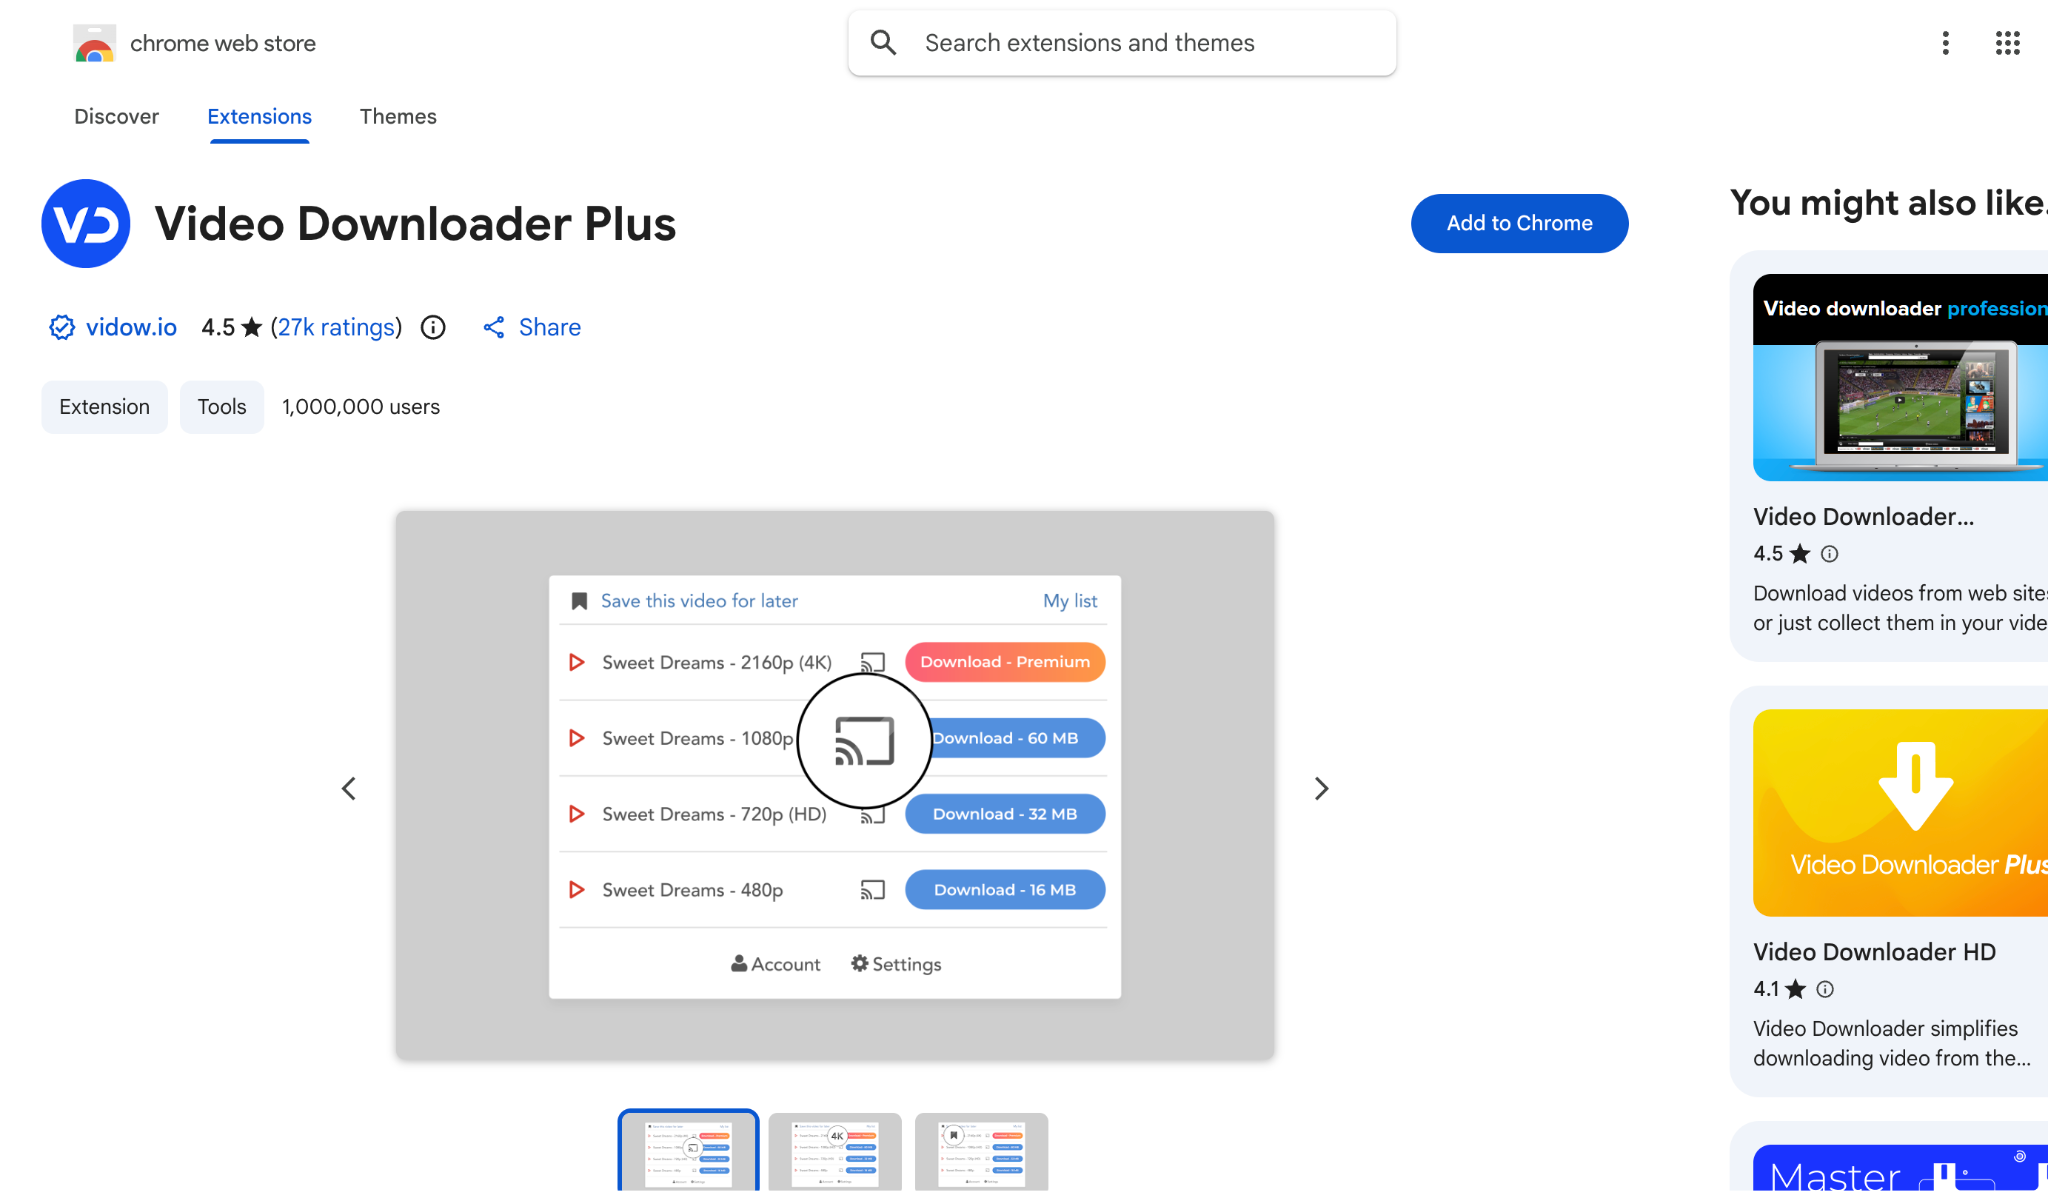2048x1191 pixels.
Task: Click the Add to Chrome button
Action: [1519, 223]
